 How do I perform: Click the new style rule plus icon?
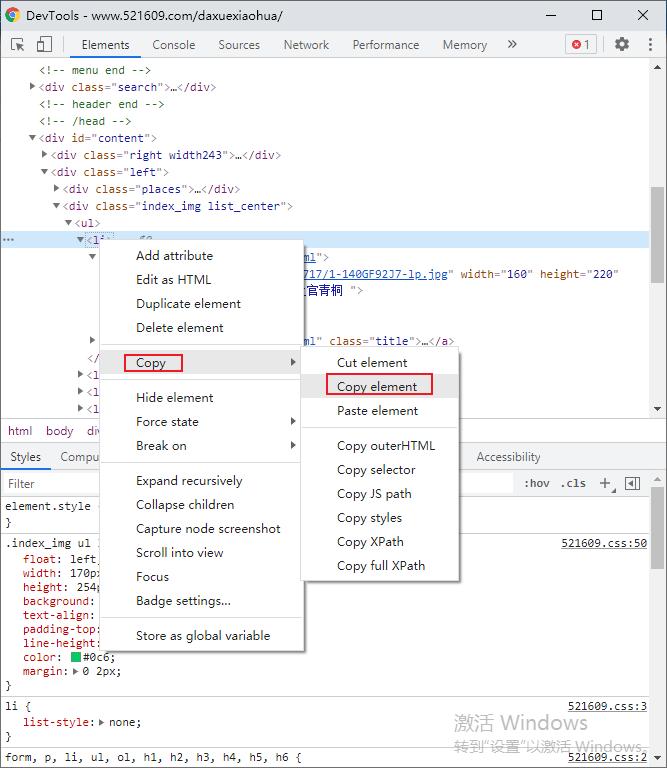click(x=605, y=483)
